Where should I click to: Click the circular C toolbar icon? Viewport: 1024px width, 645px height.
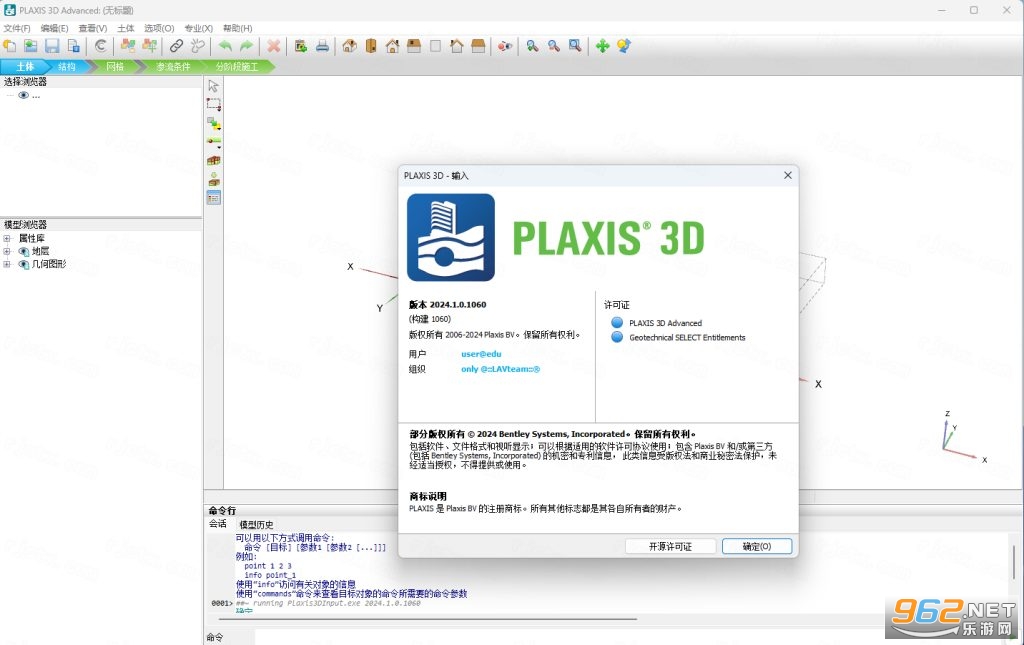pos(101,46)
